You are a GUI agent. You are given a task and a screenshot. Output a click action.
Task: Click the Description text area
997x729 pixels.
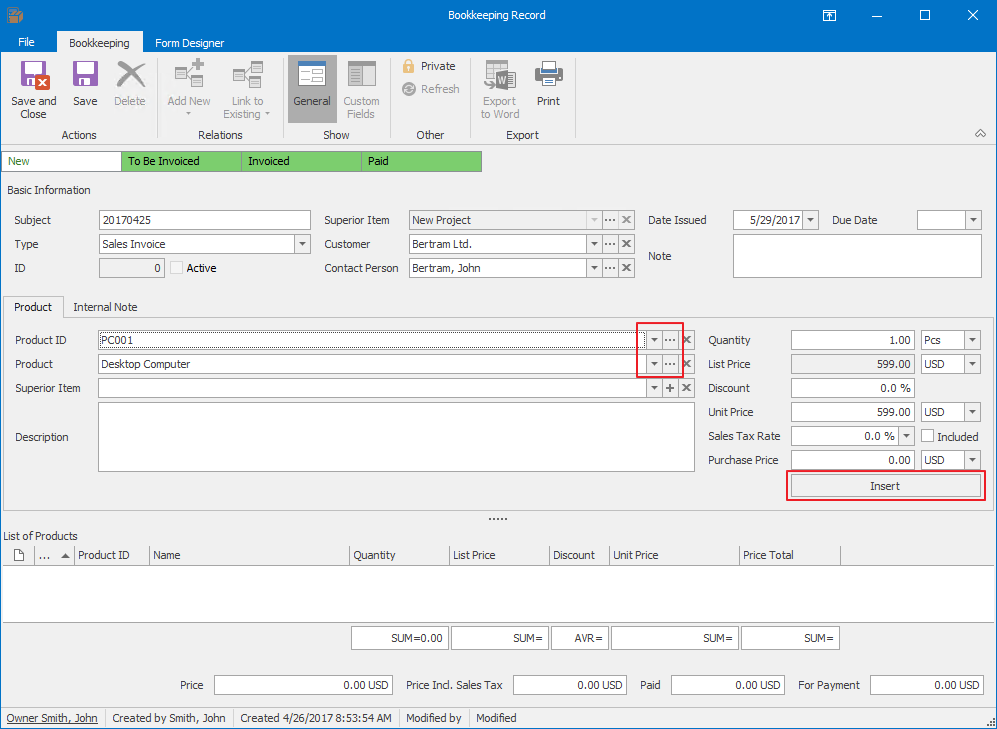(x=396, y=437)
